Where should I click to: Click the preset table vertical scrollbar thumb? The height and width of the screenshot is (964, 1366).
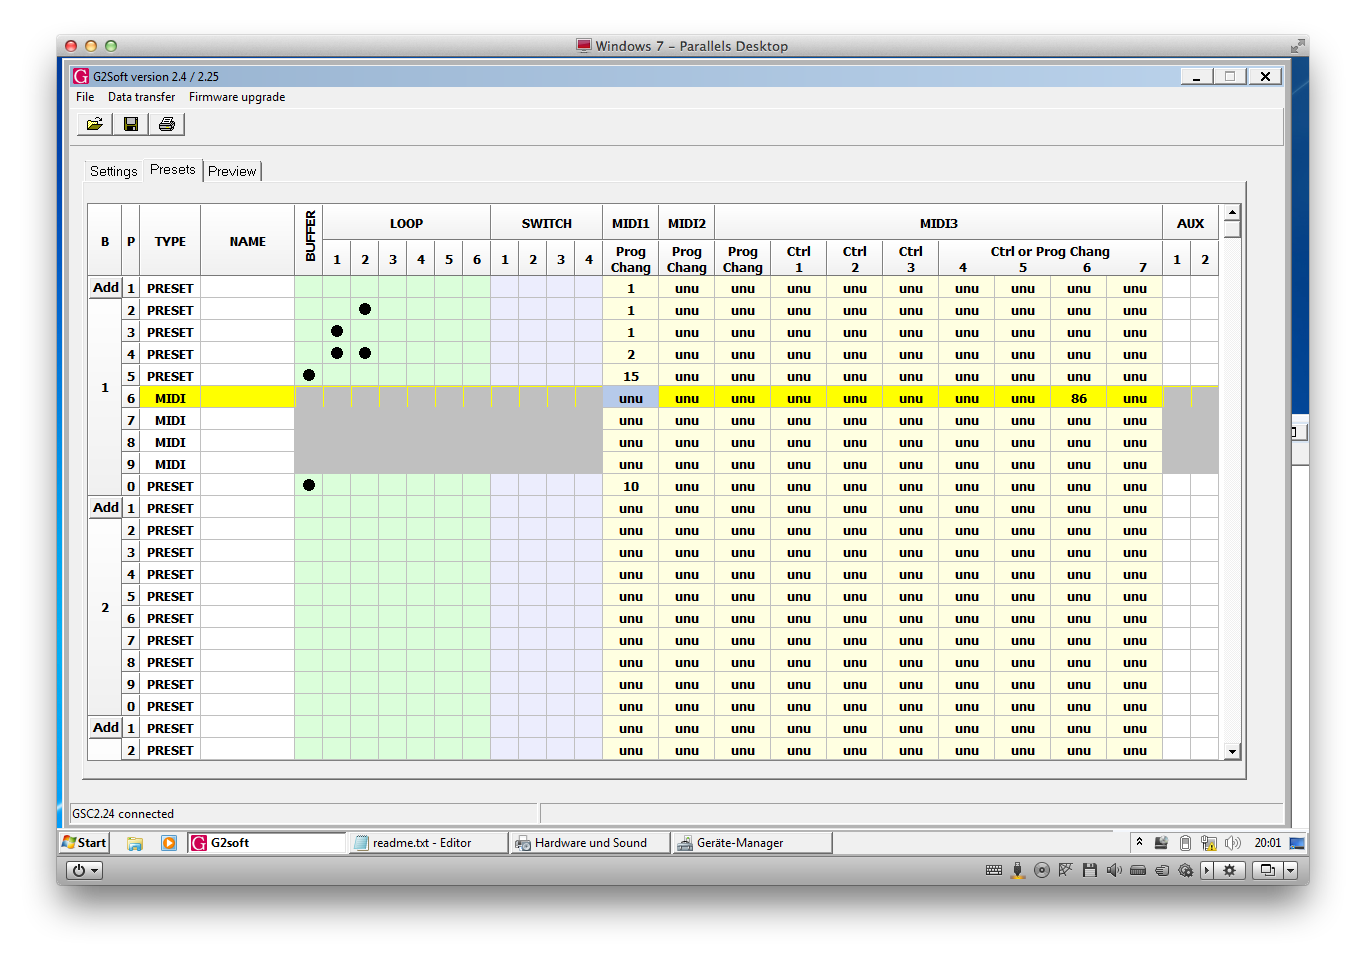point(1232,229)
